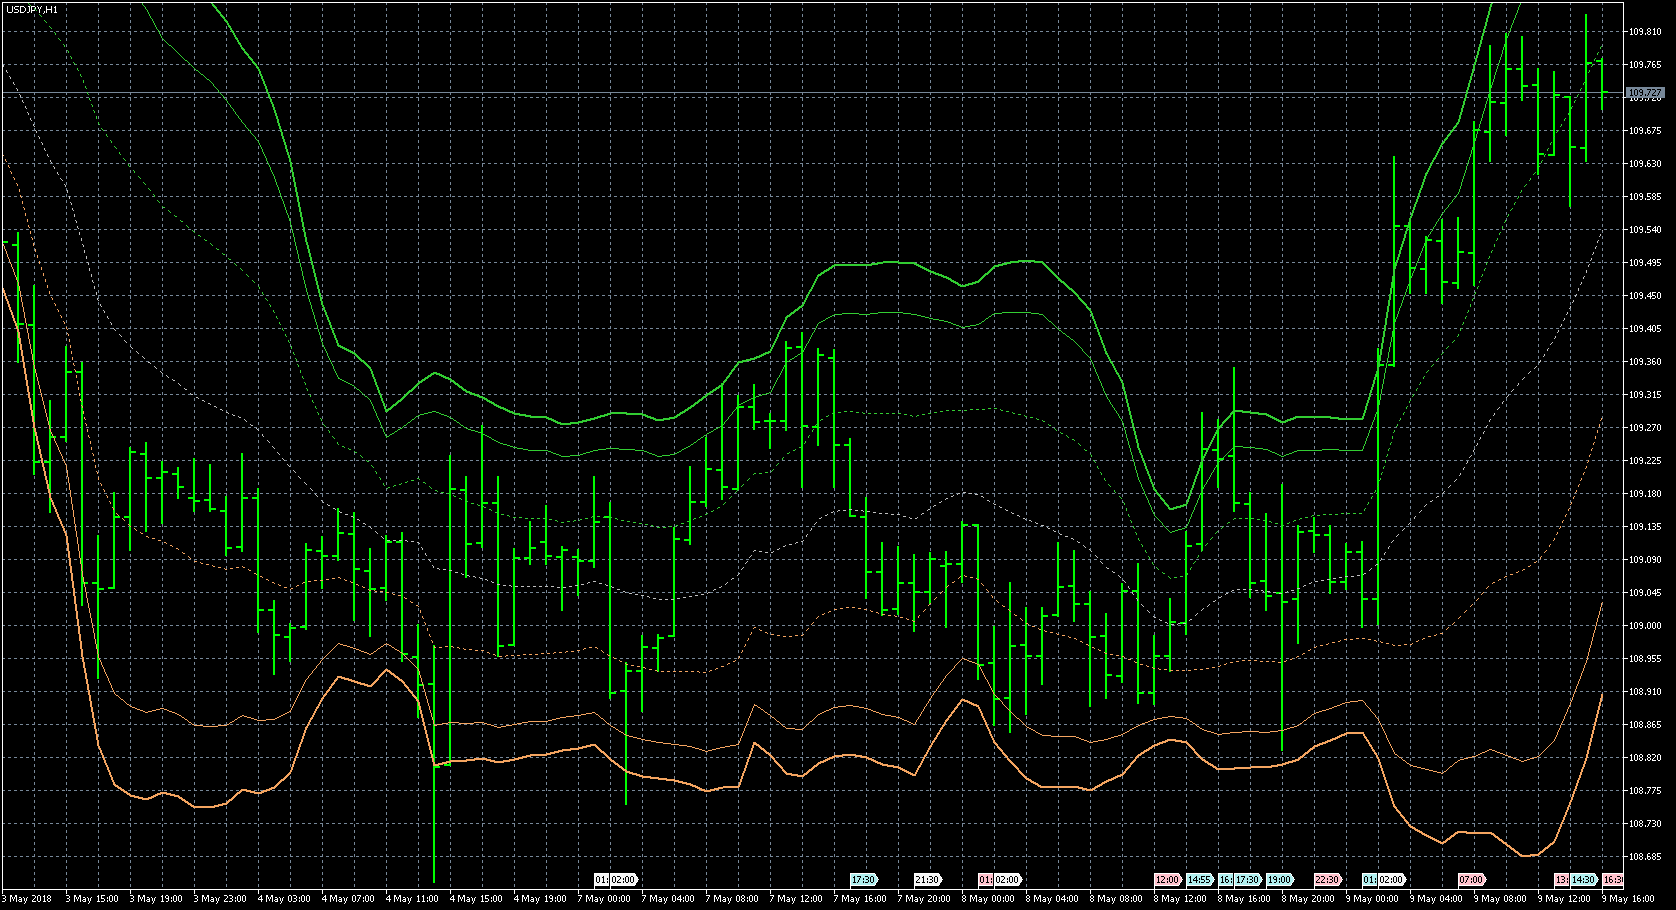Click the 108.685 price scale label

1644,857
